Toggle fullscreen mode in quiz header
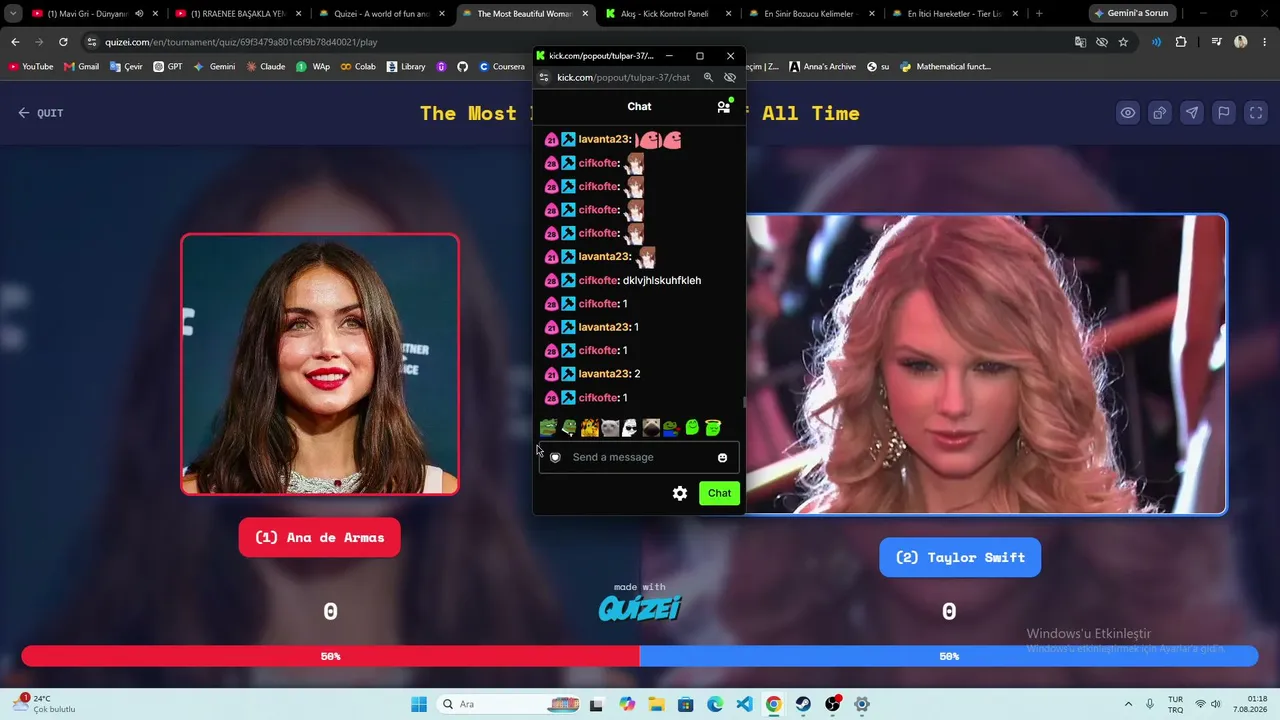This screenshot has height=720, width=1280. (1256, 113)
